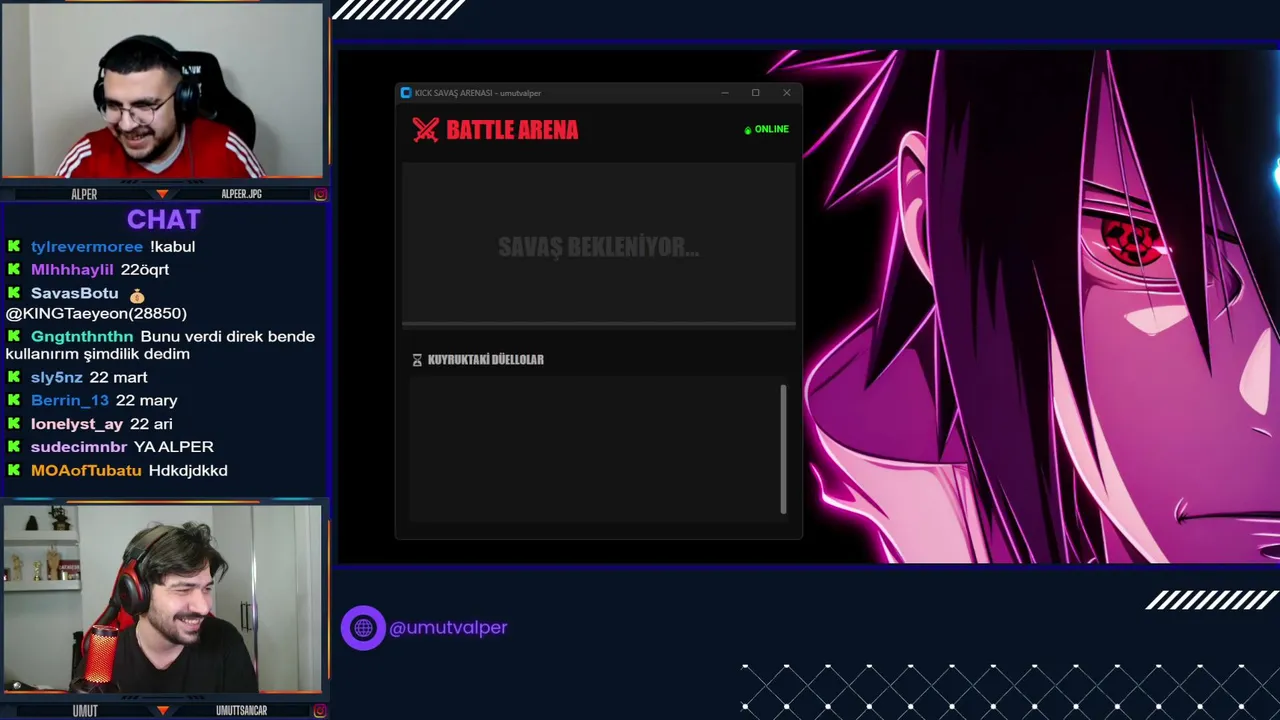Click the Kick badge beside Berrin_13
Viewport: 1280px width, 720px height.
coord(14,400)
